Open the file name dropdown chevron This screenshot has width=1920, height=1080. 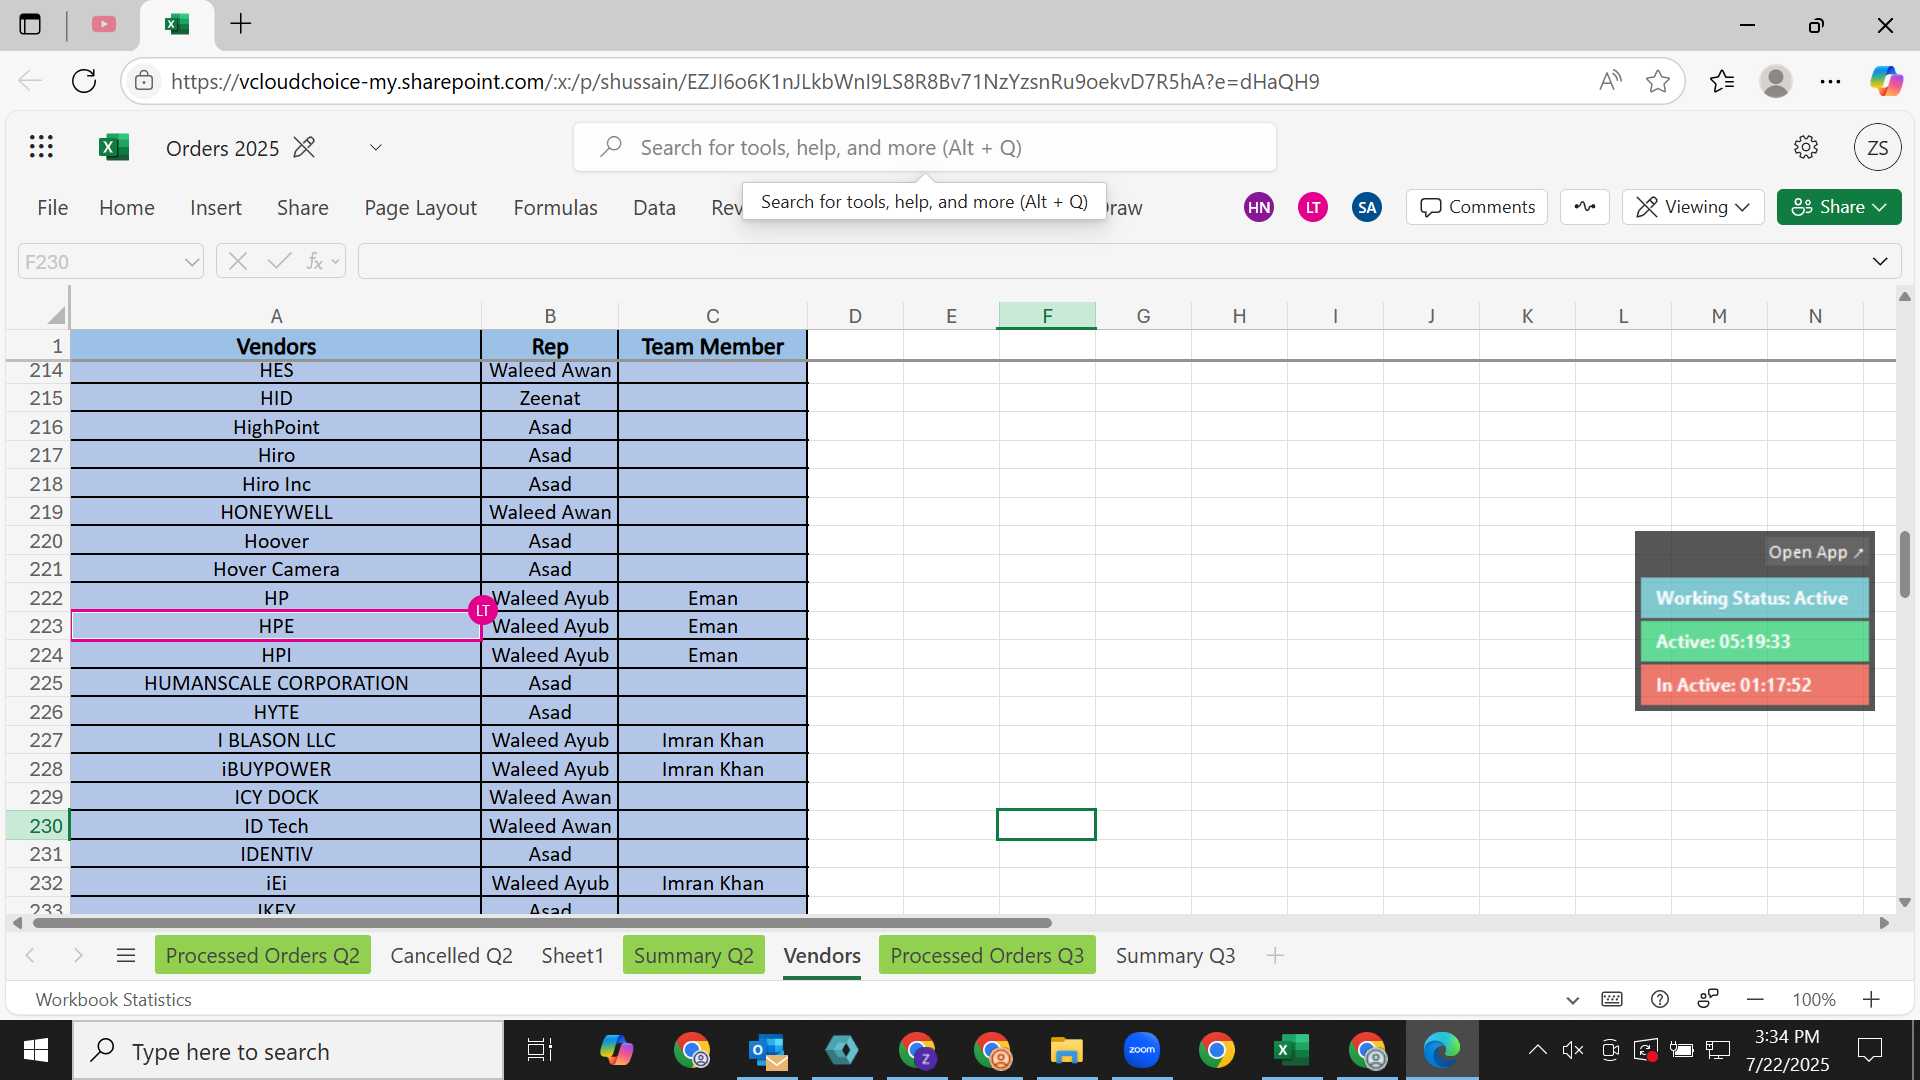(376, 147)
